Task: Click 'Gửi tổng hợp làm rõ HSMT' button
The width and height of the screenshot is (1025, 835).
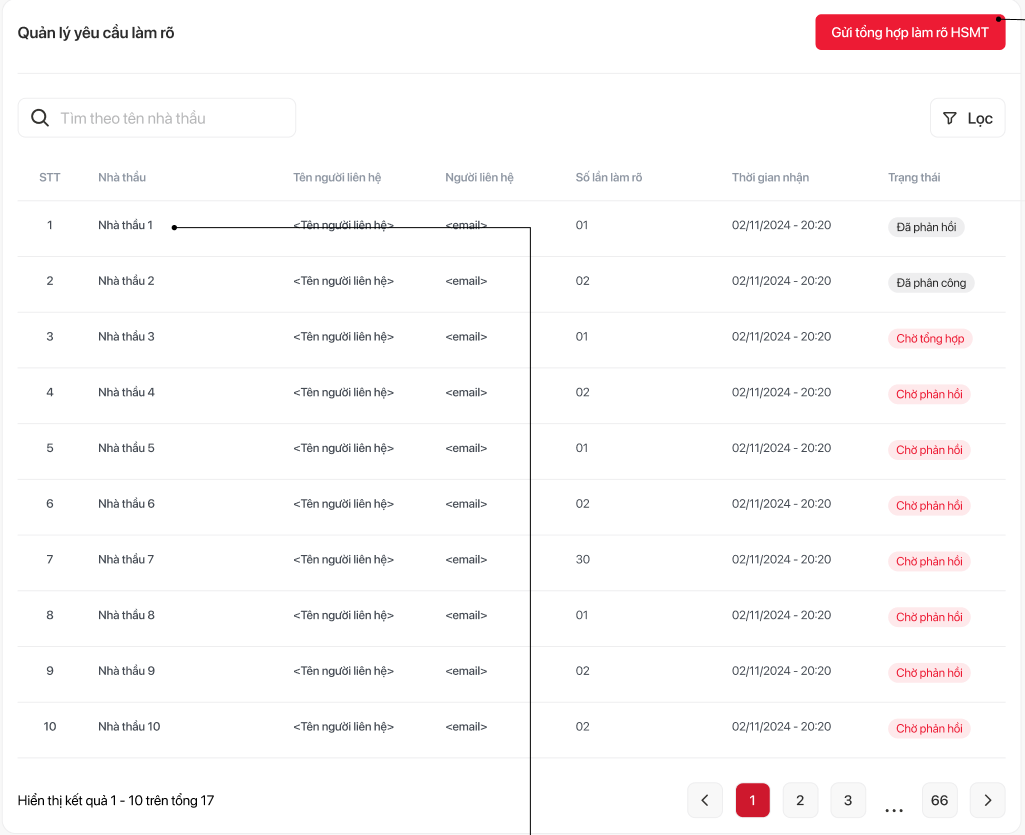Action: (x=910, y=33)
